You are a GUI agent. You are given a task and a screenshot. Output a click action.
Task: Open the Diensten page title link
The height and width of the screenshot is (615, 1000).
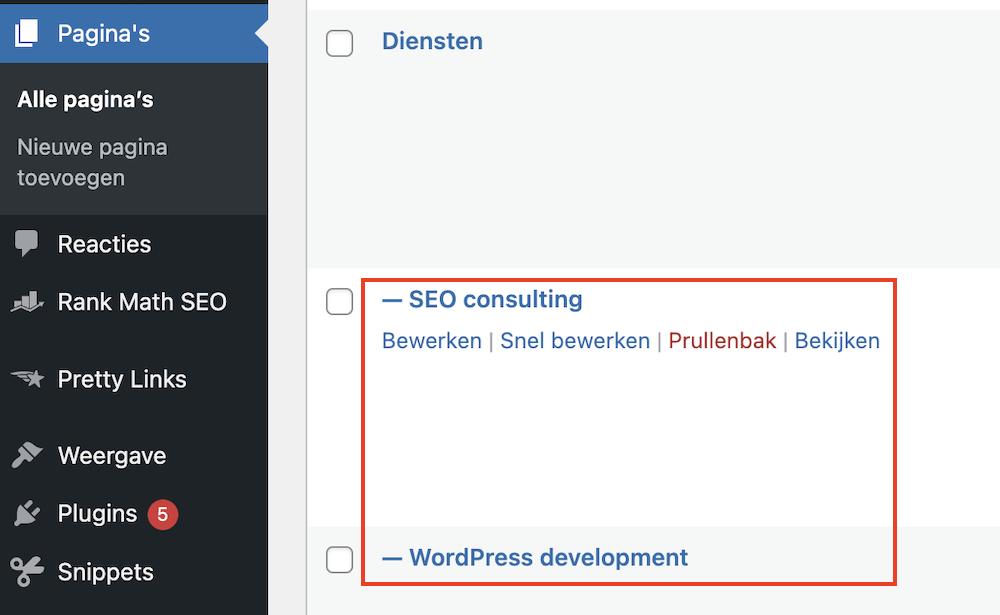[432, 41]
